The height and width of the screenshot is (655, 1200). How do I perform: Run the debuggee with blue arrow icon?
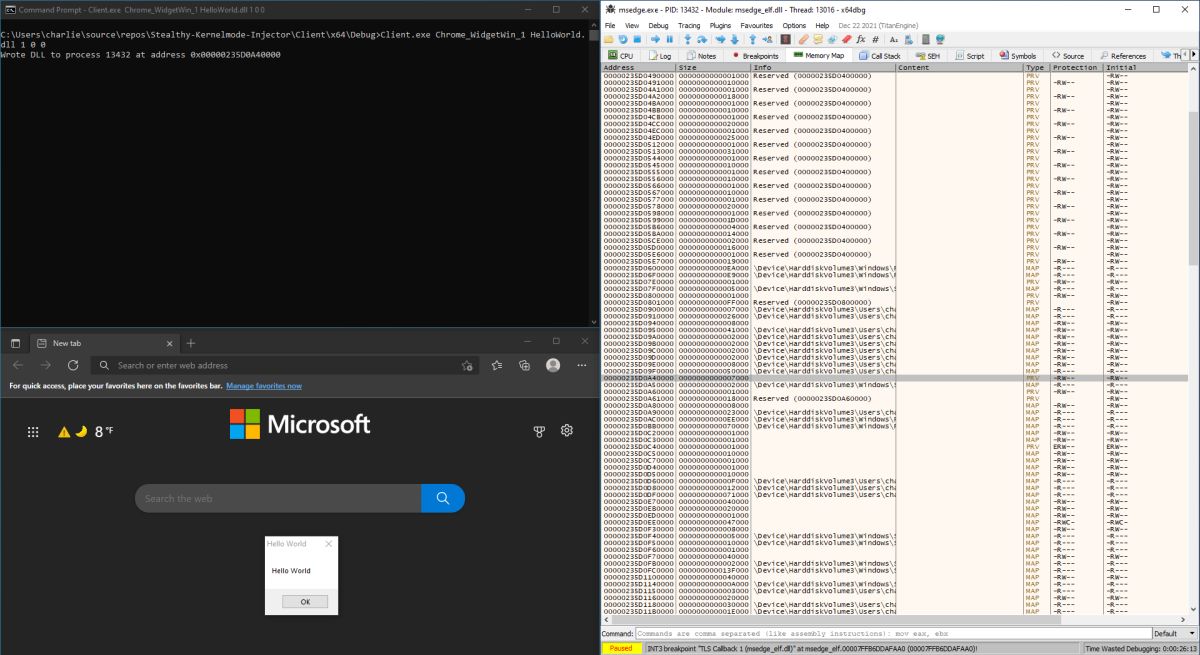pos(655,39)
